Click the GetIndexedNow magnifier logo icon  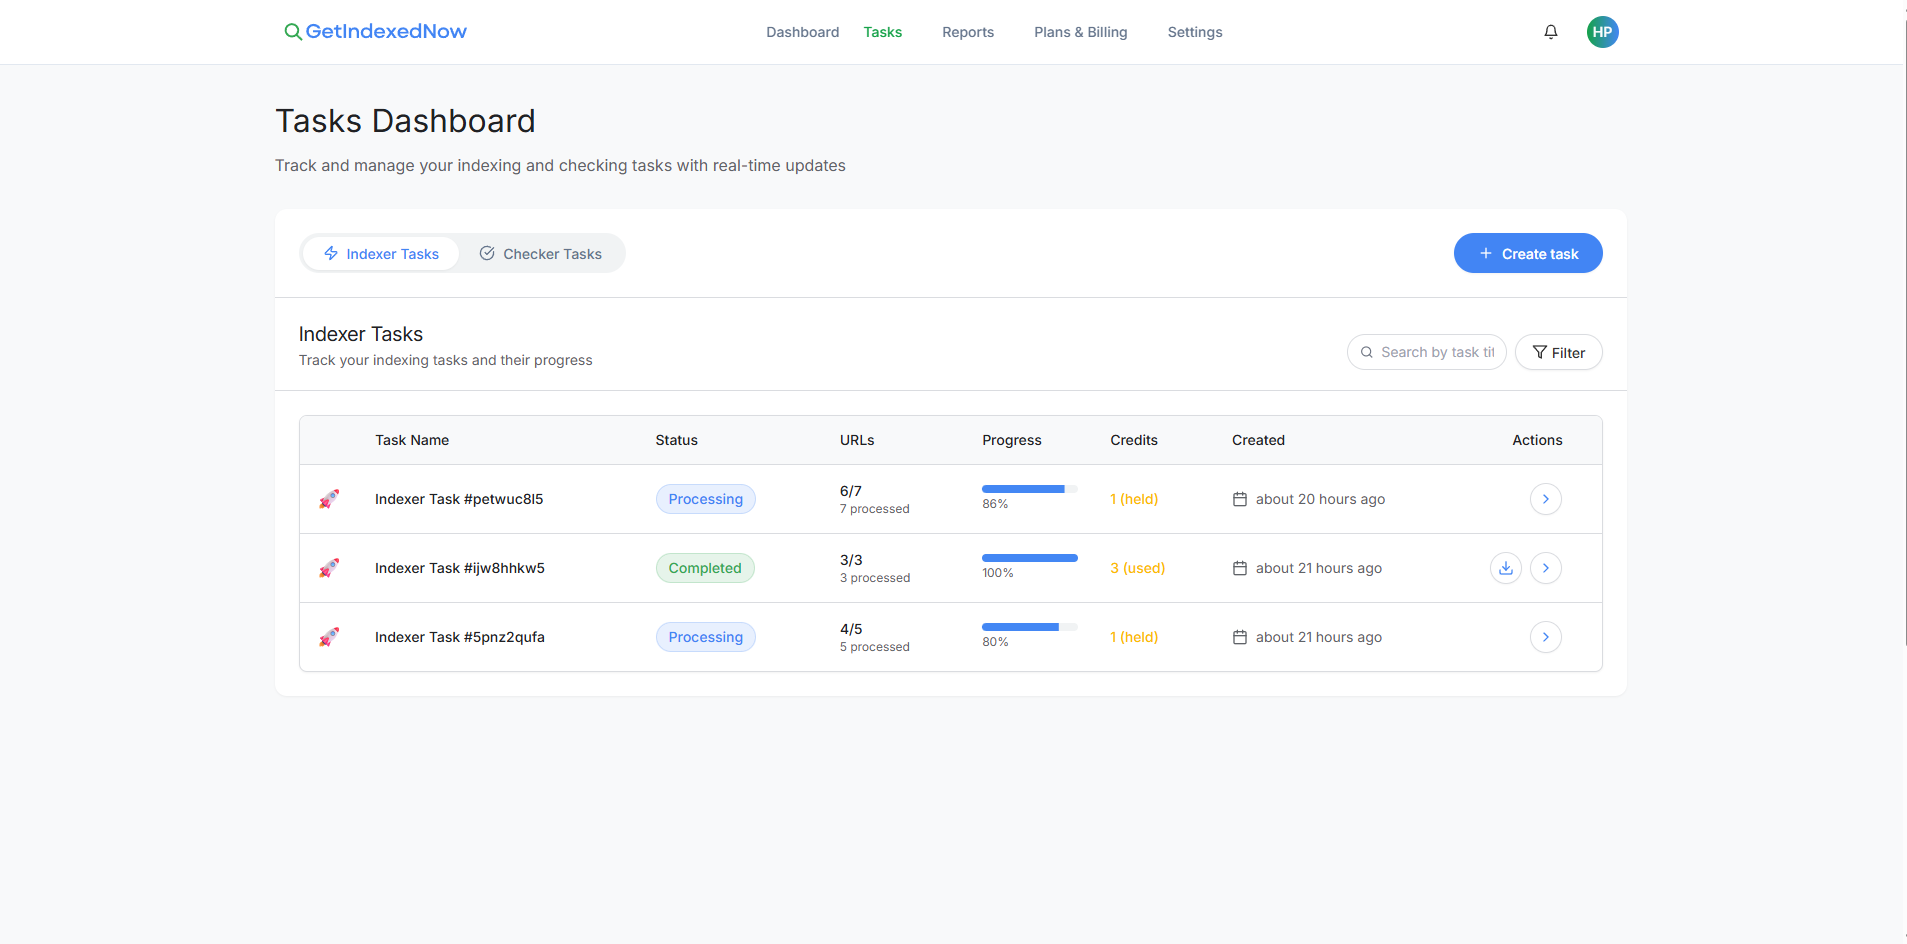293,31
